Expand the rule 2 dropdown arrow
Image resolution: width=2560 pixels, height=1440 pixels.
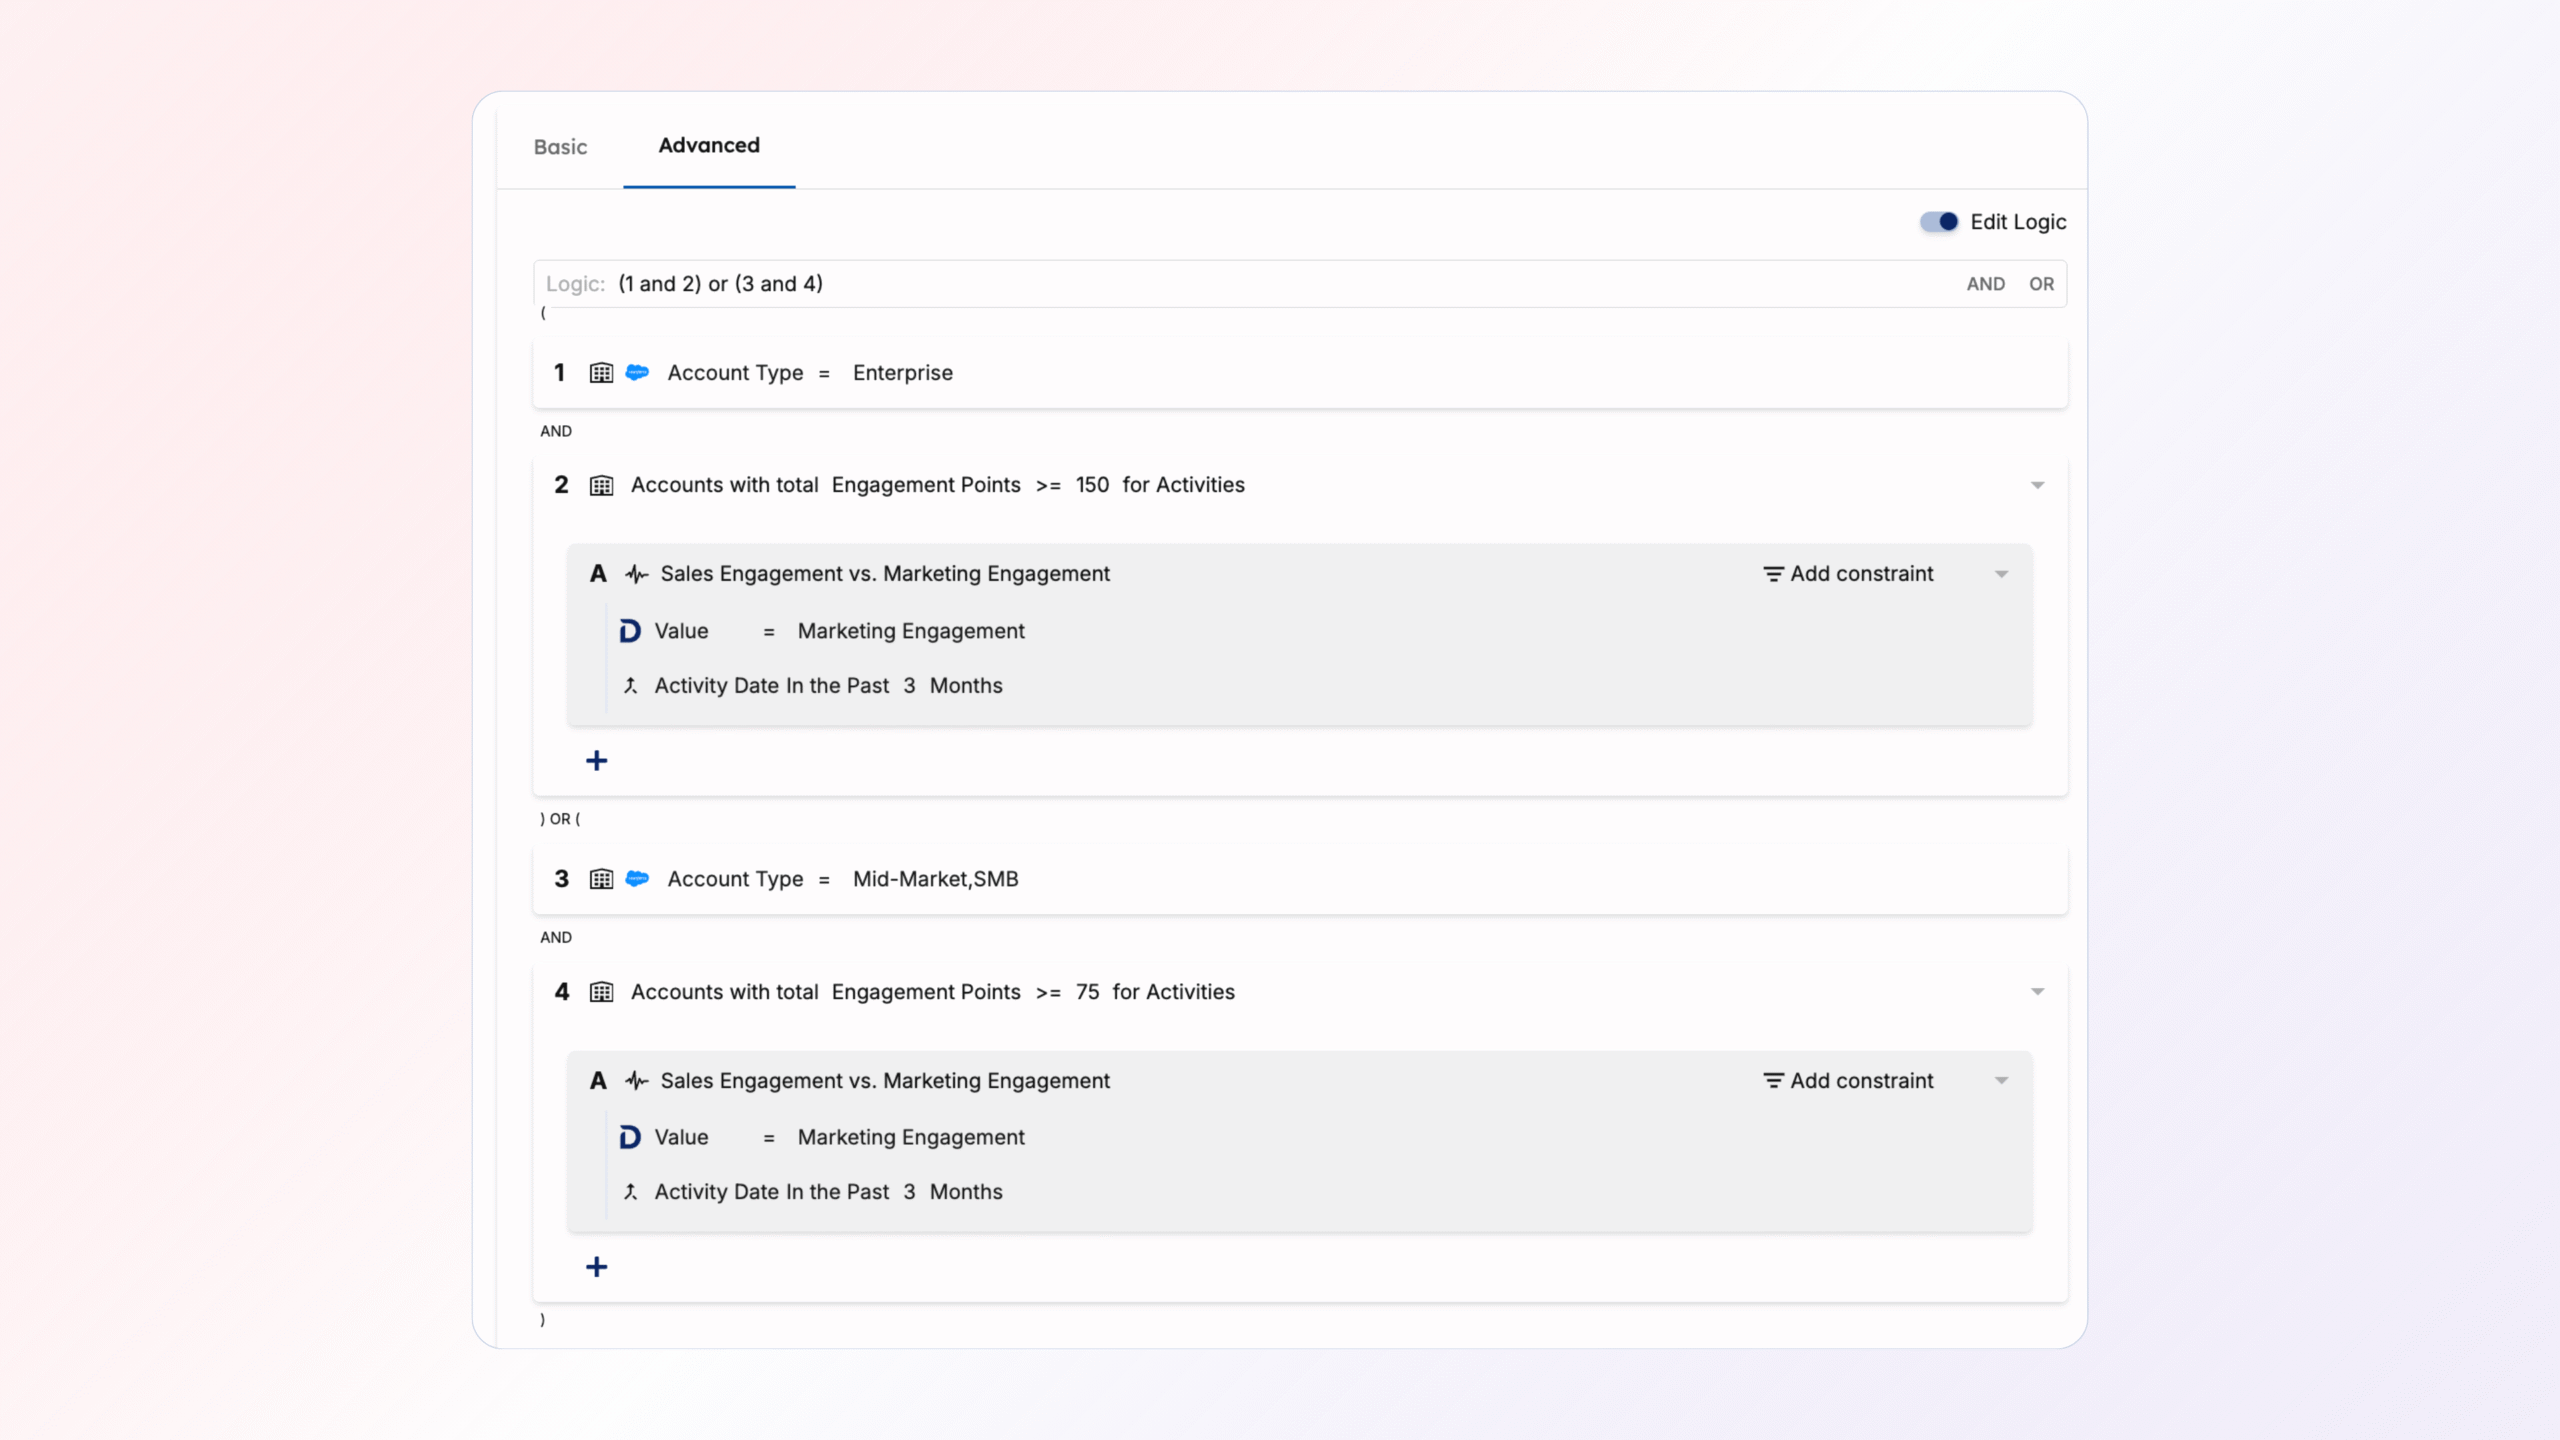[x=2037, y=486]
